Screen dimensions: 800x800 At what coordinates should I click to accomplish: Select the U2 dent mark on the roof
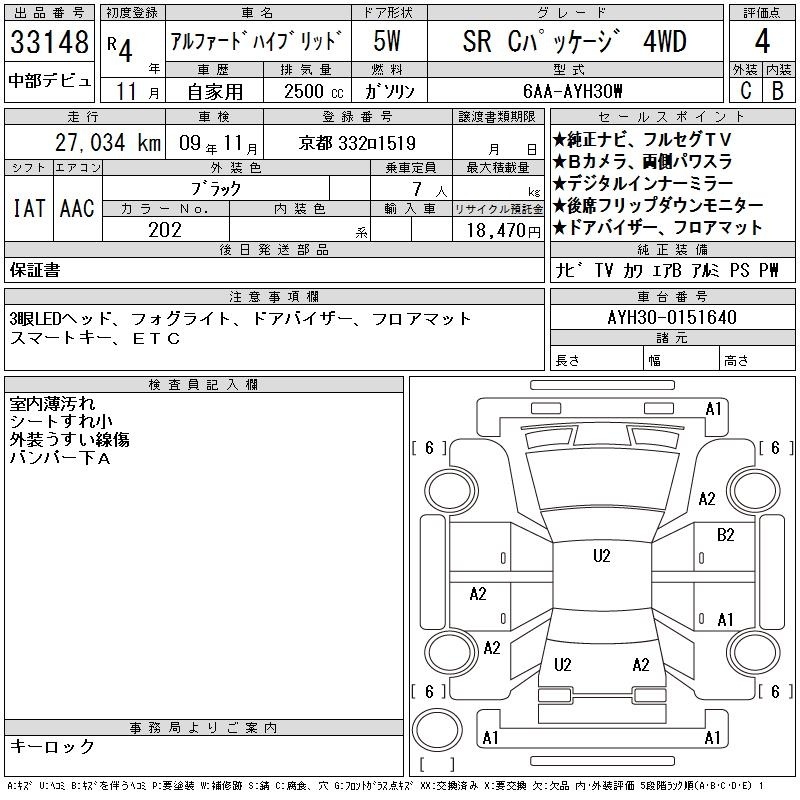point(601,556)
